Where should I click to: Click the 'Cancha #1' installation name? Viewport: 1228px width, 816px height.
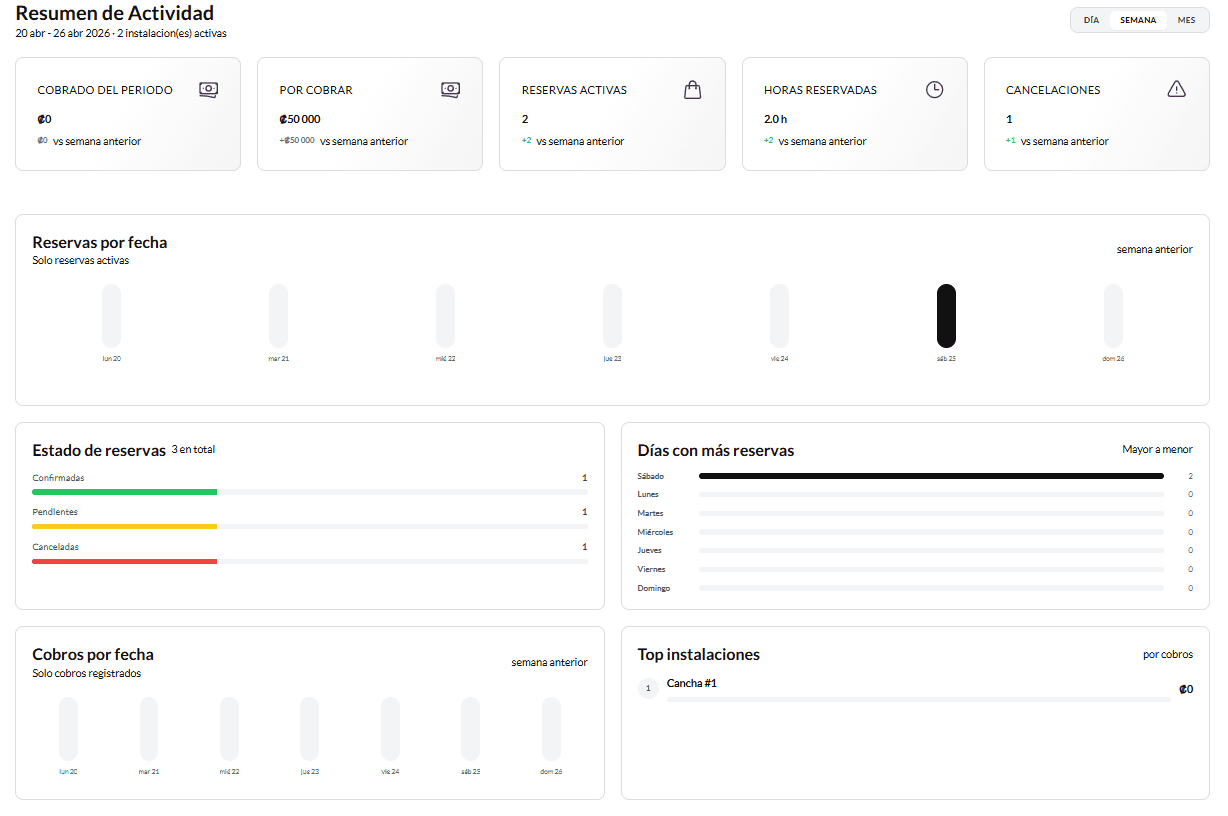coord(692,683)
